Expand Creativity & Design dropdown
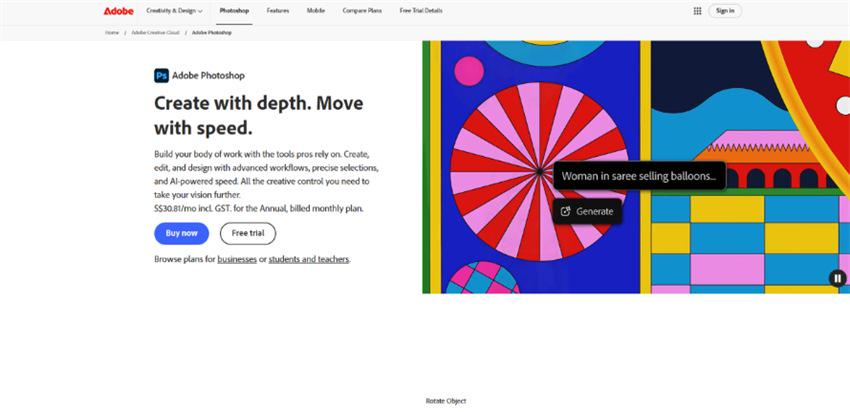The width and height of the screenshot is (850, 412). tap(174, 11)
